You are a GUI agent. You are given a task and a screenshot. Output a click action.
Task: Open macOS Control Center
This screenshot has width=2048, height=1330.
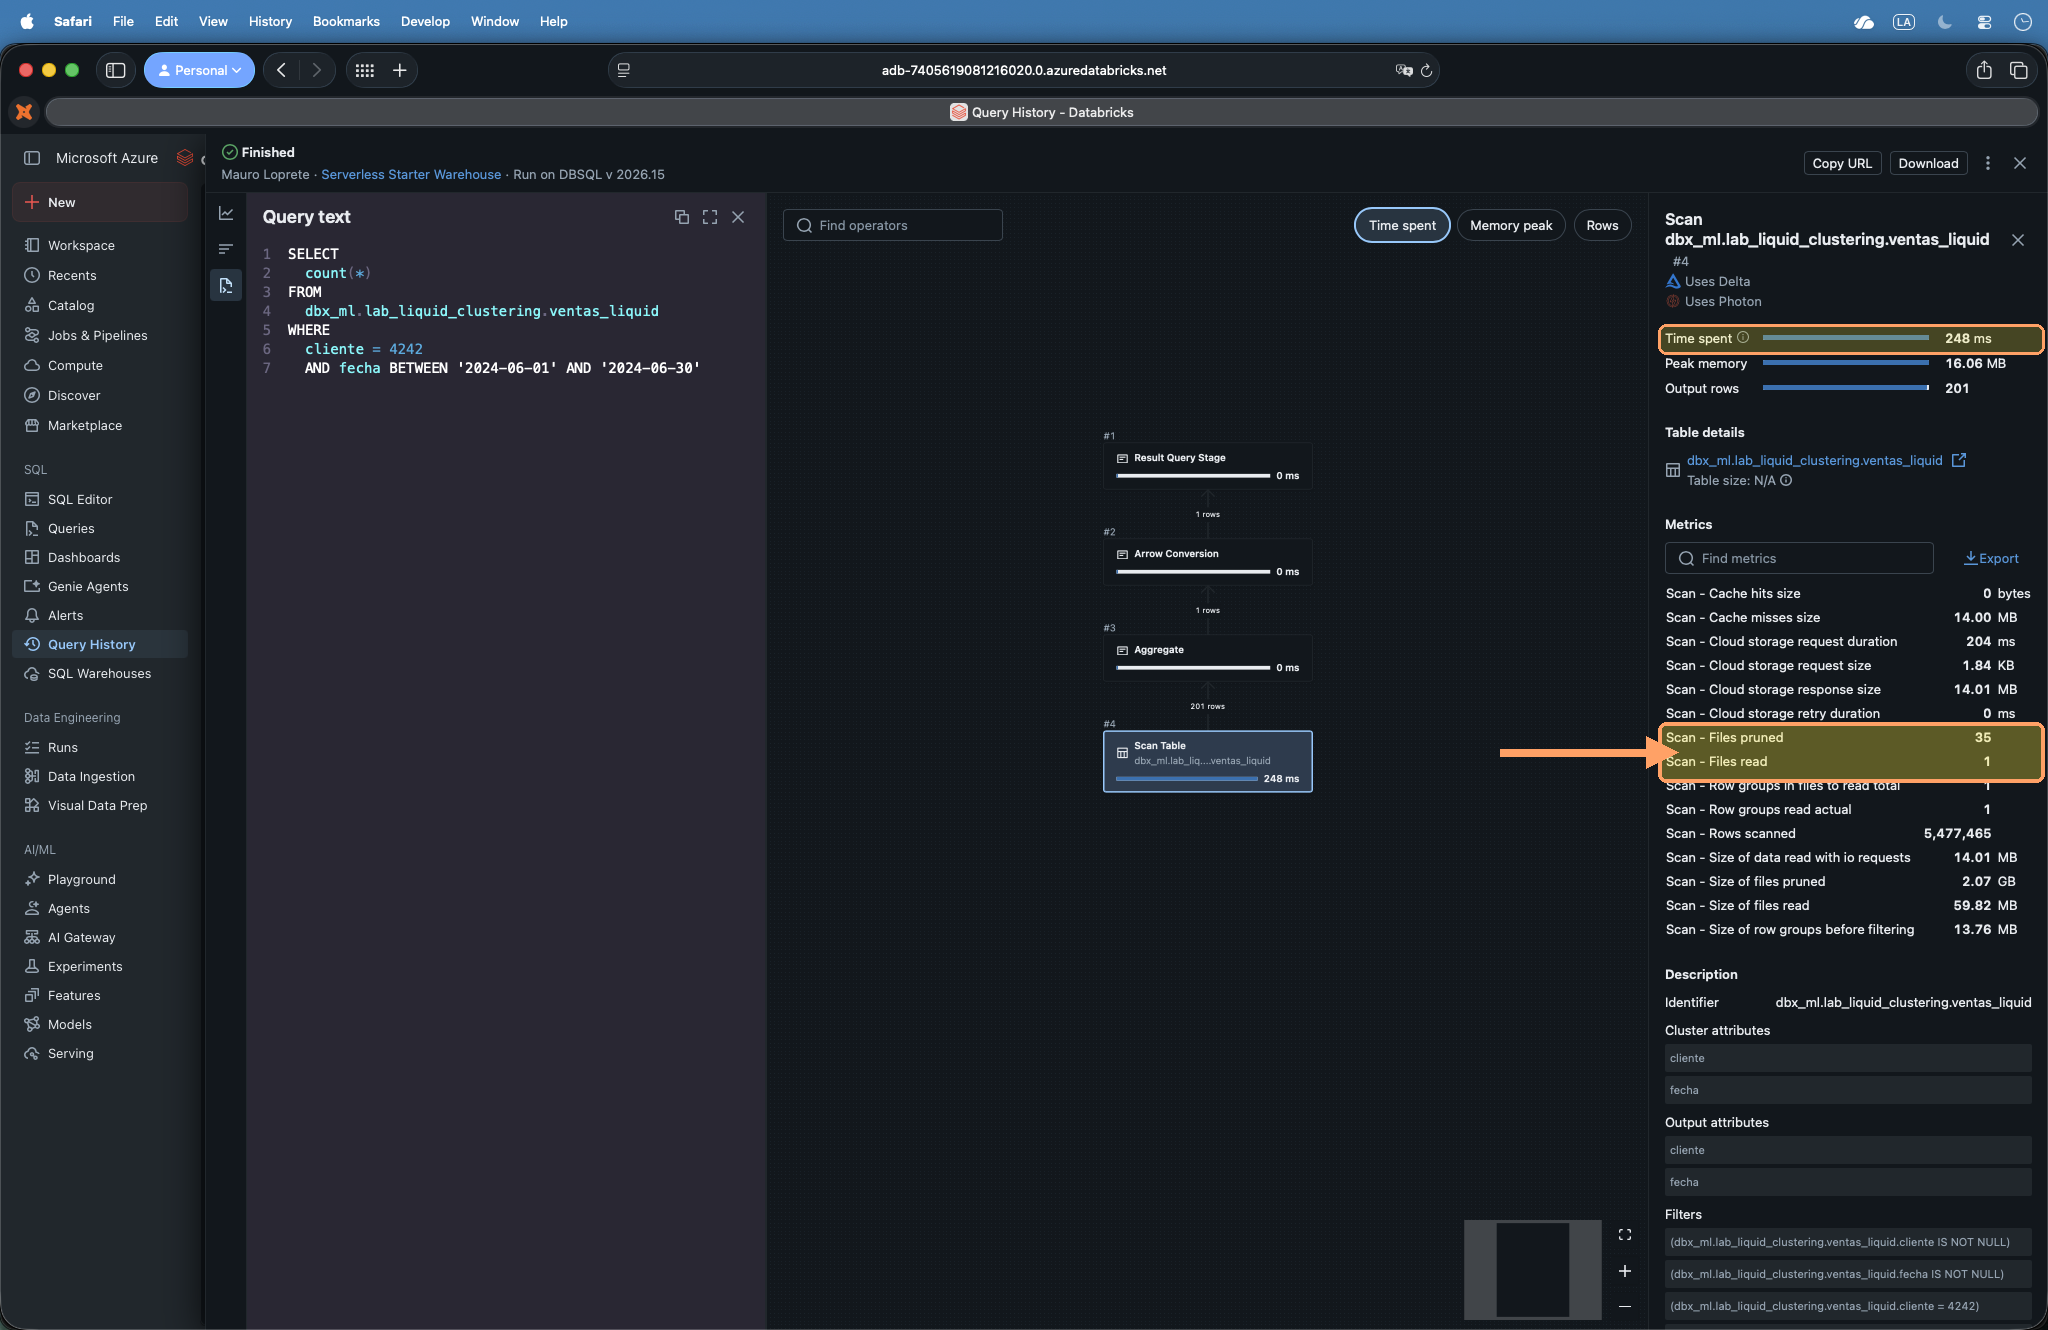click(x=1984, y=21)
